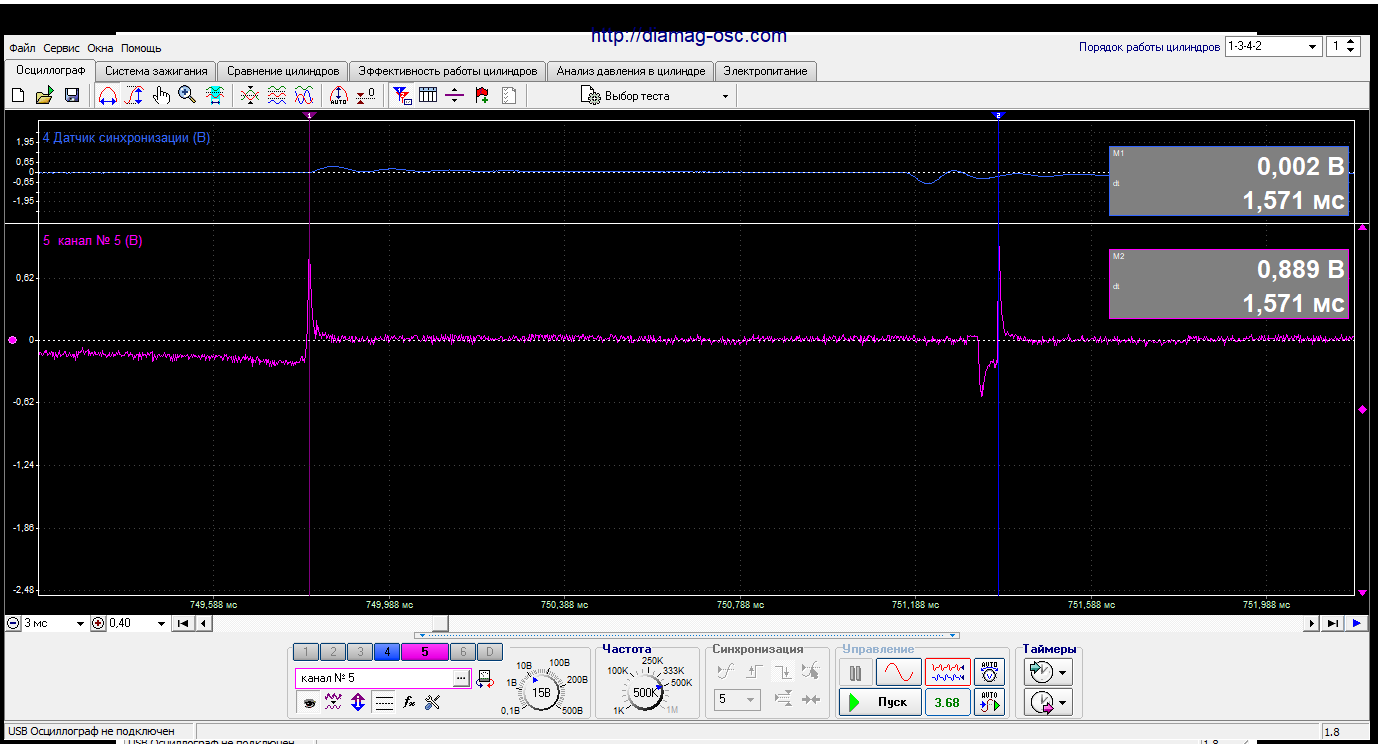This screenshot has height=744, width=1382.
Task: Adjust the cylinder number stepper
Action: [x=1351, y=47]
